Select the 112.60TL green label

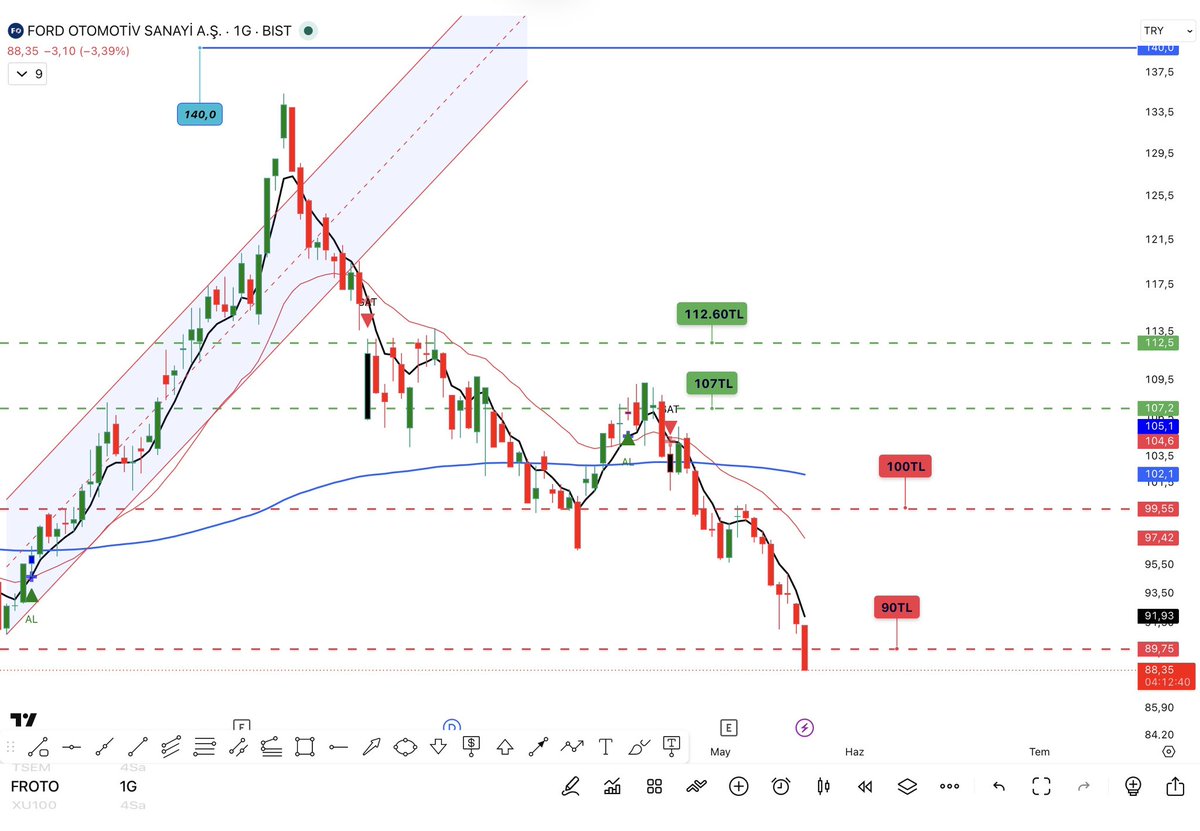[x=713, y=314]
